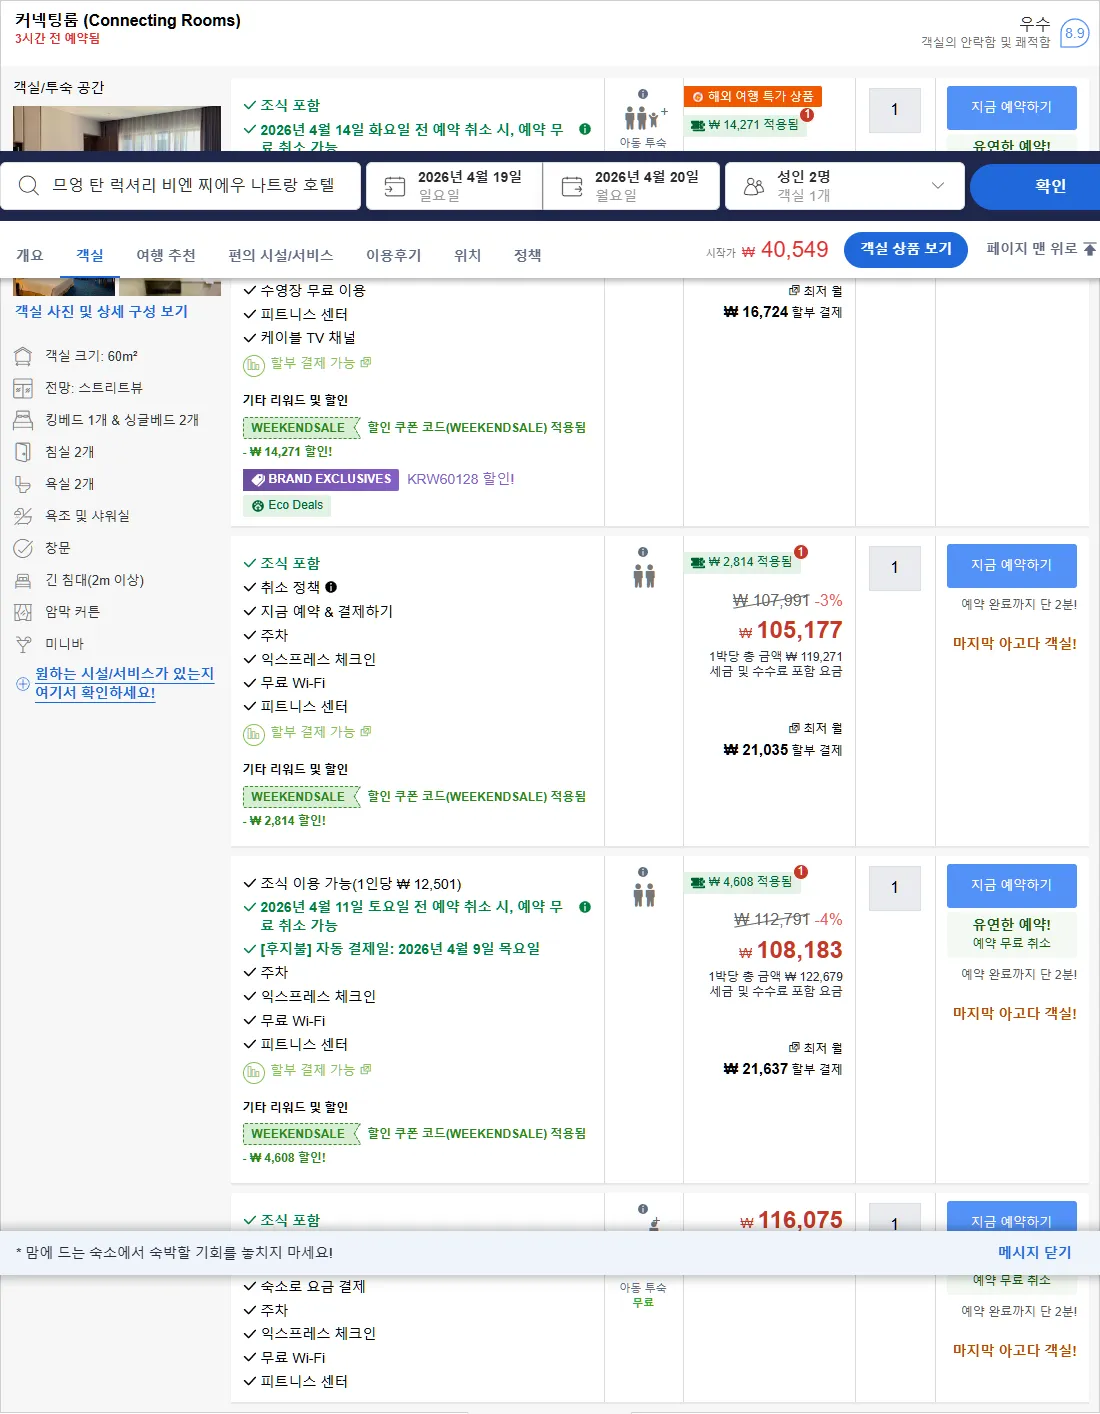The height and width of the screenshot is (1414, 1100).
Task: Click check-in calendar icon
Action: click(395, 186)
